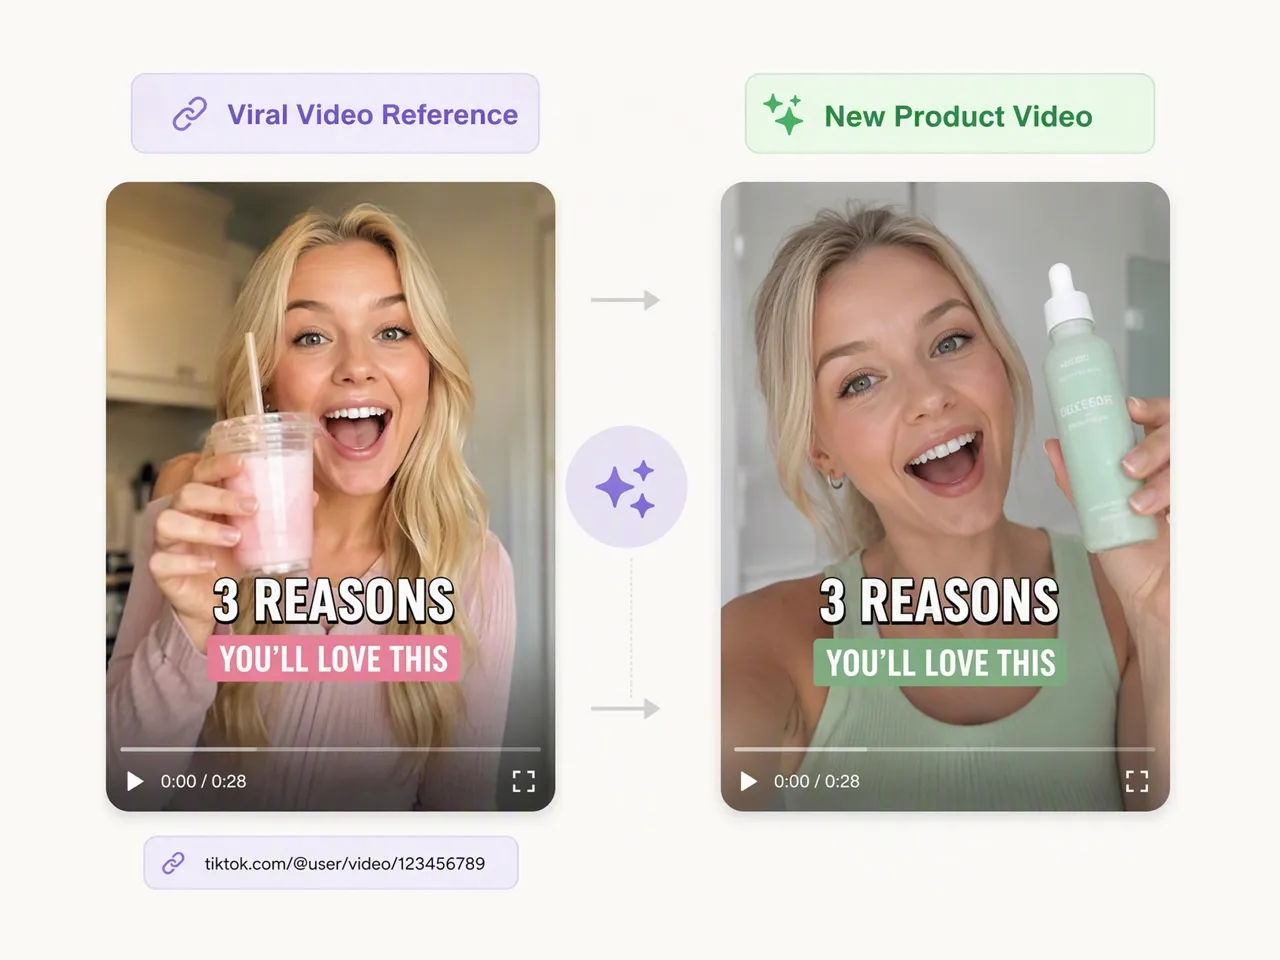The image size is (1280, 960).
Task: Play the Viral Video Reference clip
Action: [x=135, y=781]
